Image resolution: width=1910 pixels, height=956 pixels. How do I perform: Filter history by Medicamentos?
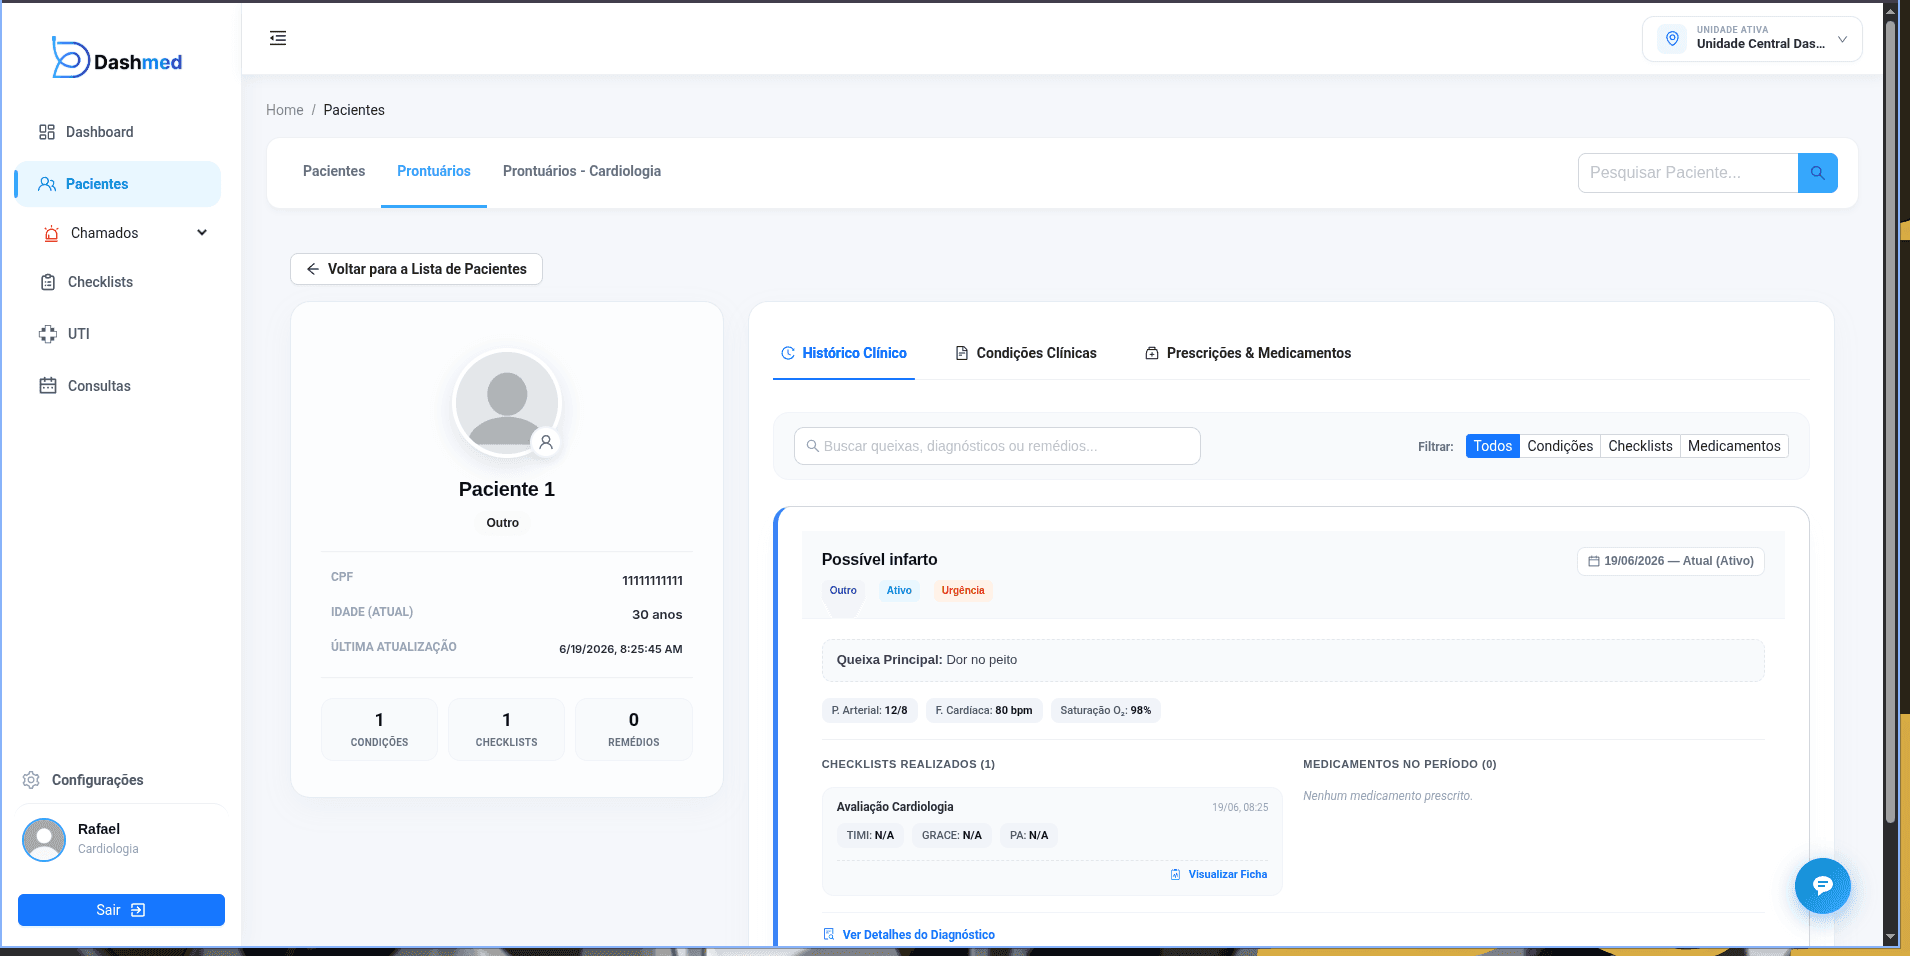(1734, 446)
